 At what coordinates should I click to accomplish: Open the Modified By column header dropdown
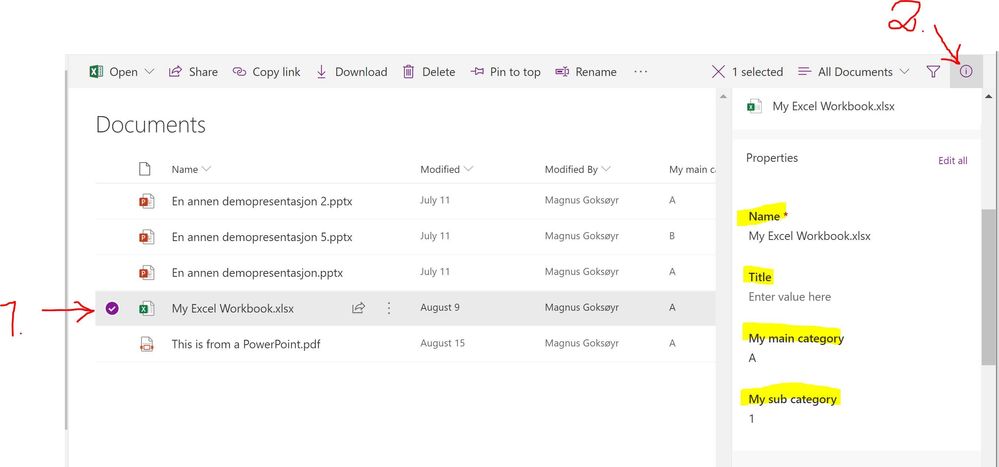578,169
